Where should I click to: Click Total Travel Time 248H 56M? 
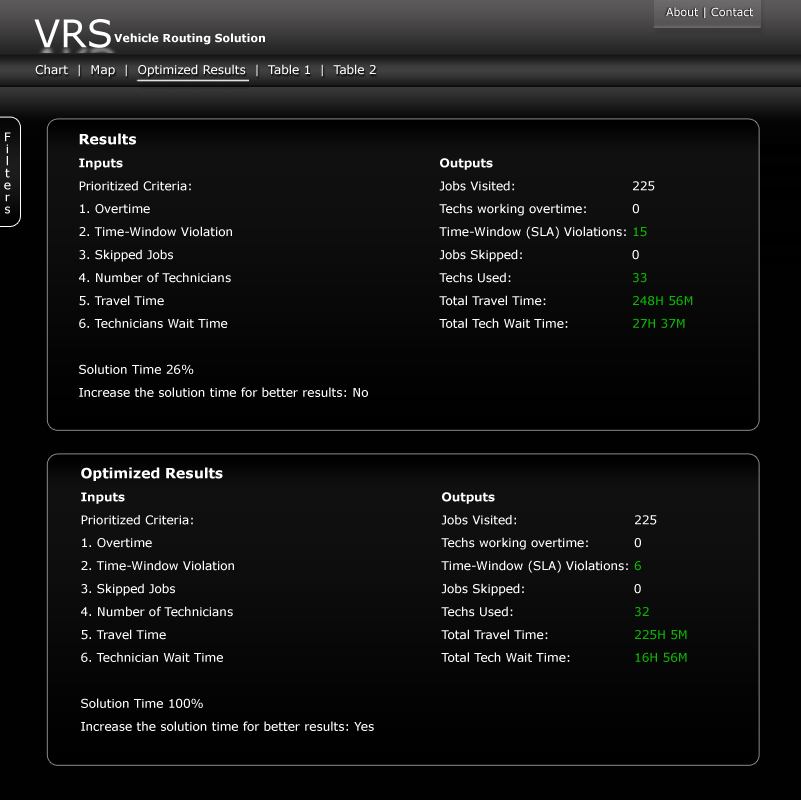[x=663, y=301]
